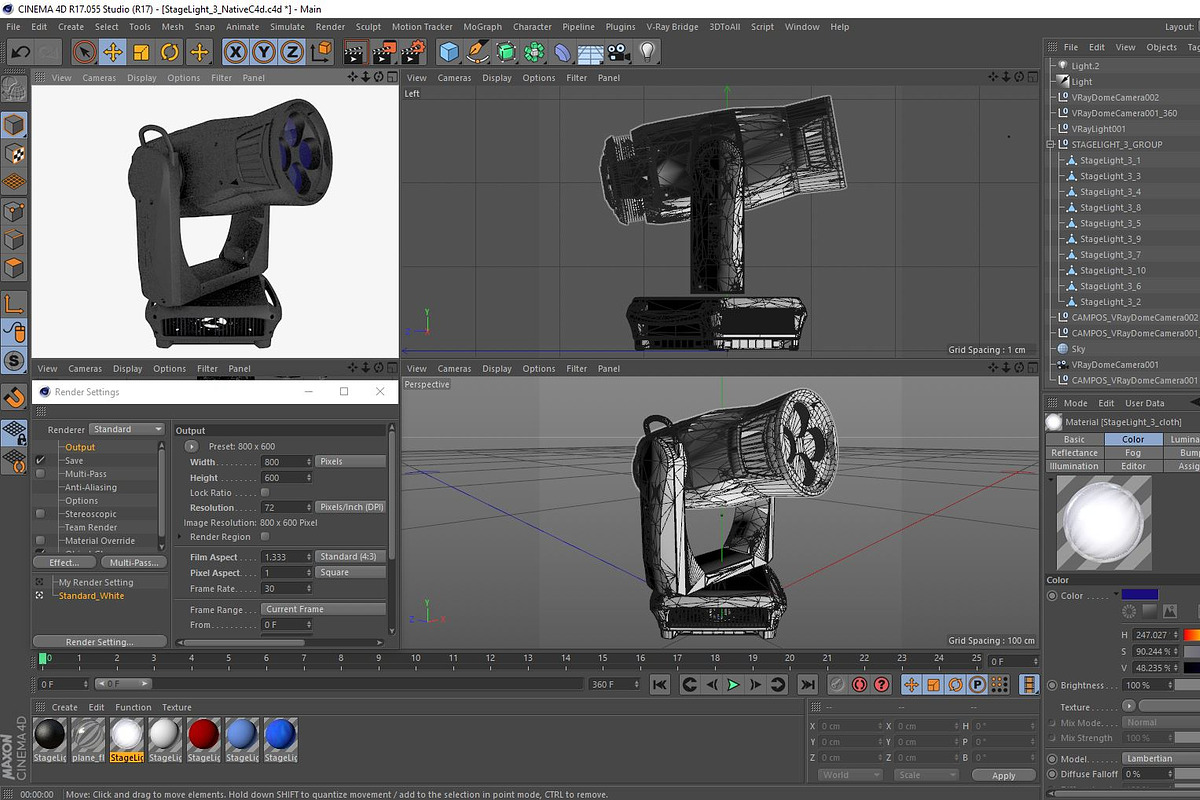Add a Light using bulb icon
The height and width of the screenshot is (800, 1200).
648,51
